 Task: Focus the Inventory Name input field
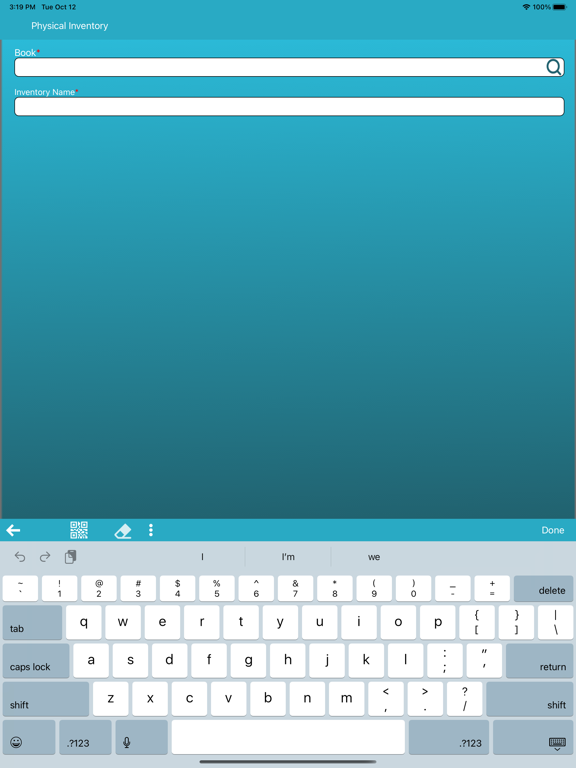click(x=289, y=106)
